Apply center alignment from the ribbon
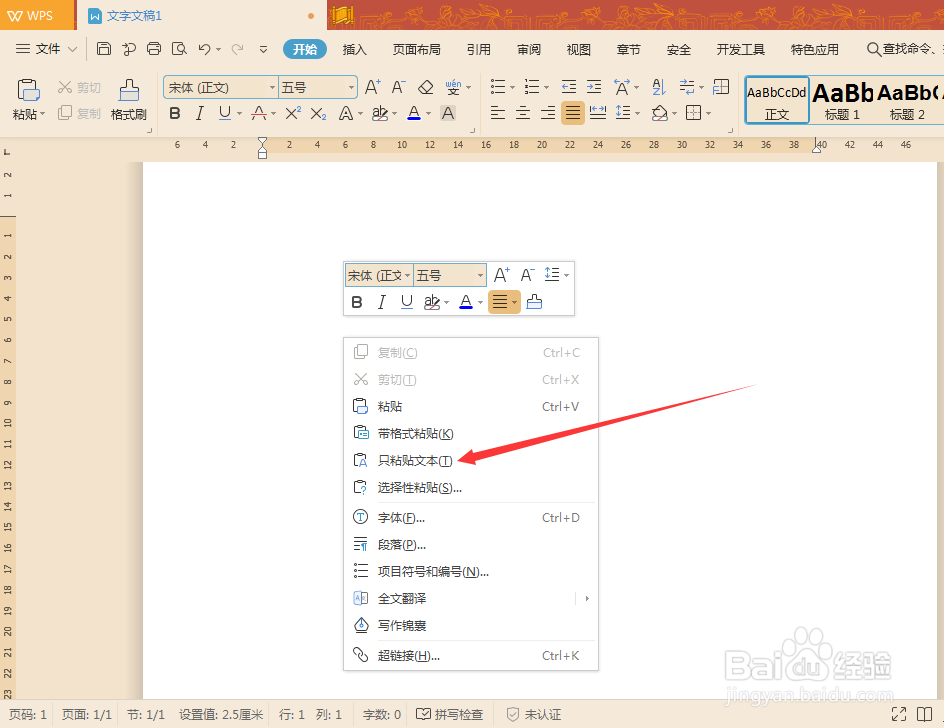944x728 pixels. point(521,112)
